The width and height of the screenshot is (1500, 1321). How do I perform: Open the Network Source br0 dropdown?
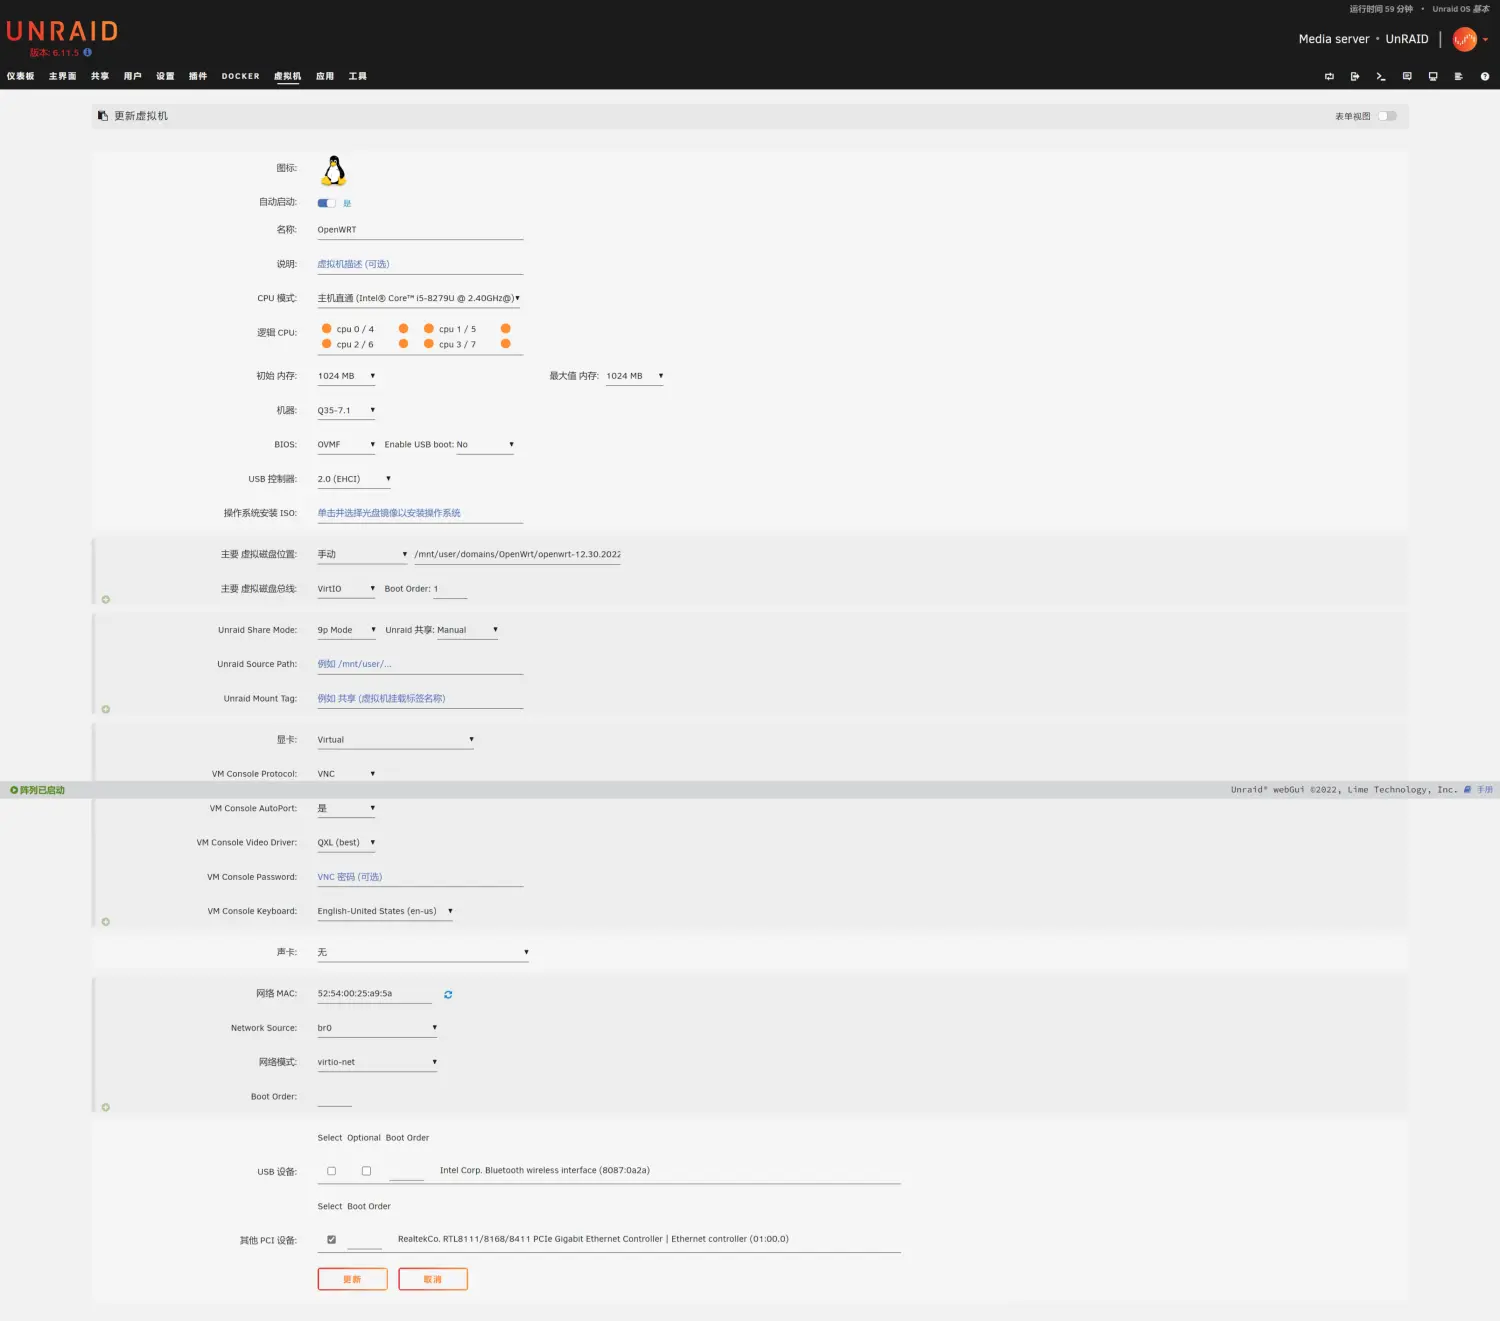[x=377, y=1027]
